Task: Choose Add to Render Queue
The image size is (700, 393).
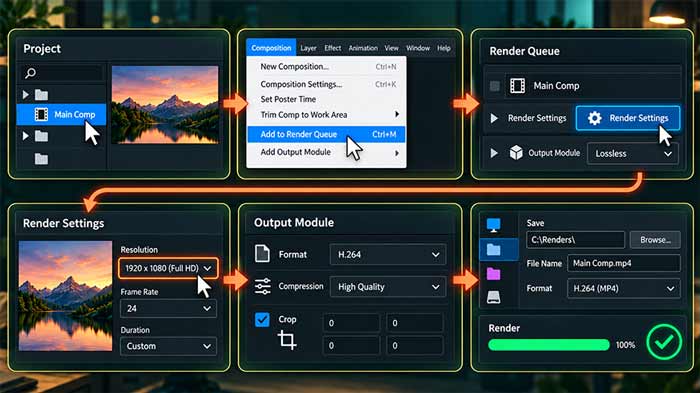Action: (326, 134)
